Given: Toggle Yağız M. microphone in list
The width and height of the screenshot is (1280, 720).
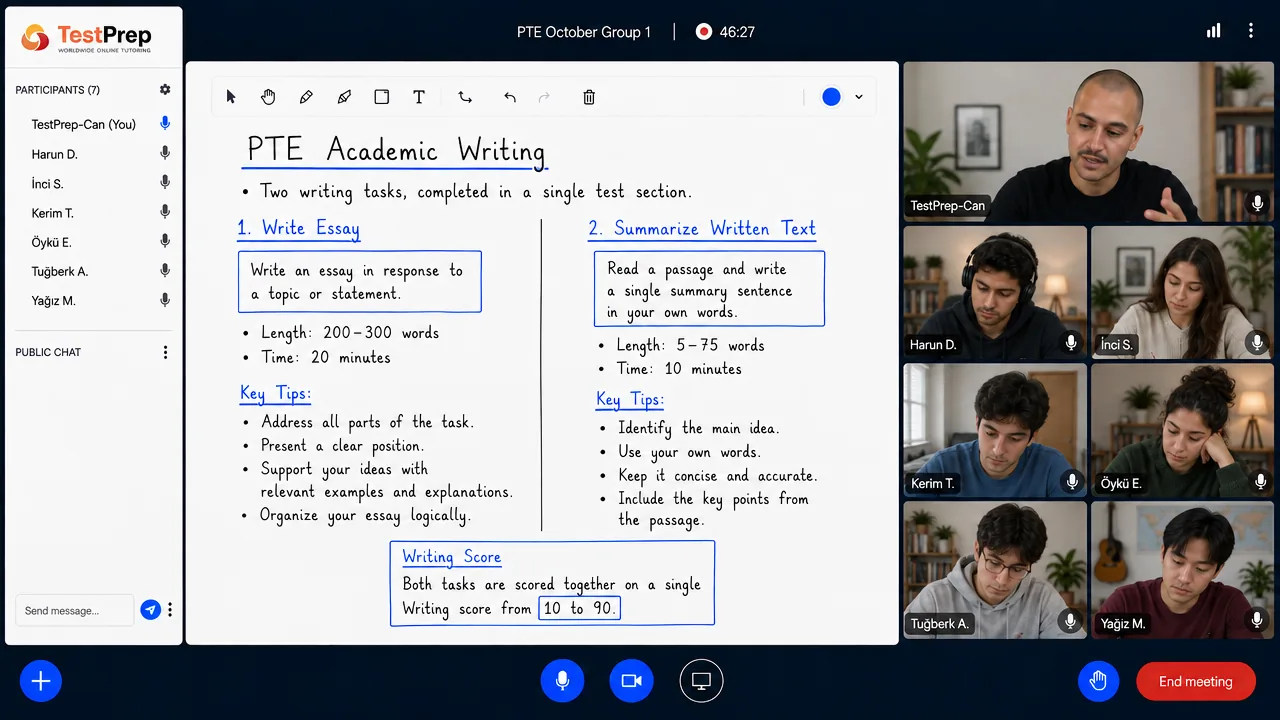Looking at the screenshot, I should click(x=165, y=299).
